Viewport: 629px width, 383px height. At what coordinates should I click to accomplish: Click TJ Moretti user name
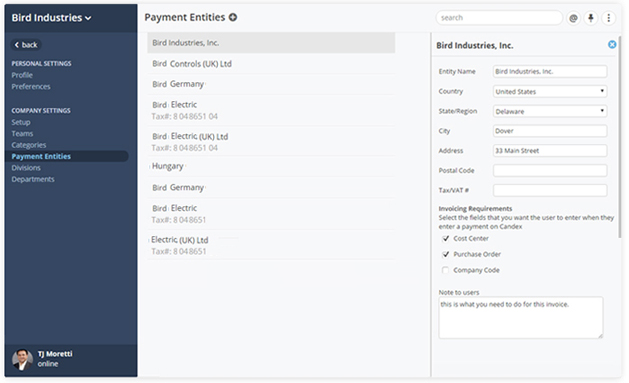[x=55, y=354]
